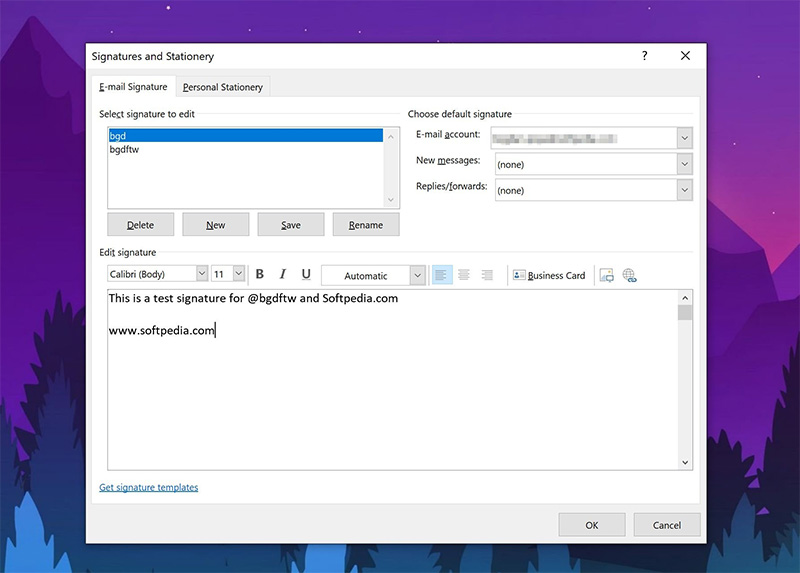Screen dimensions: 800x573
Task: Toggle underline formatting
Action: pyautogui.click(x=306, y=275)
